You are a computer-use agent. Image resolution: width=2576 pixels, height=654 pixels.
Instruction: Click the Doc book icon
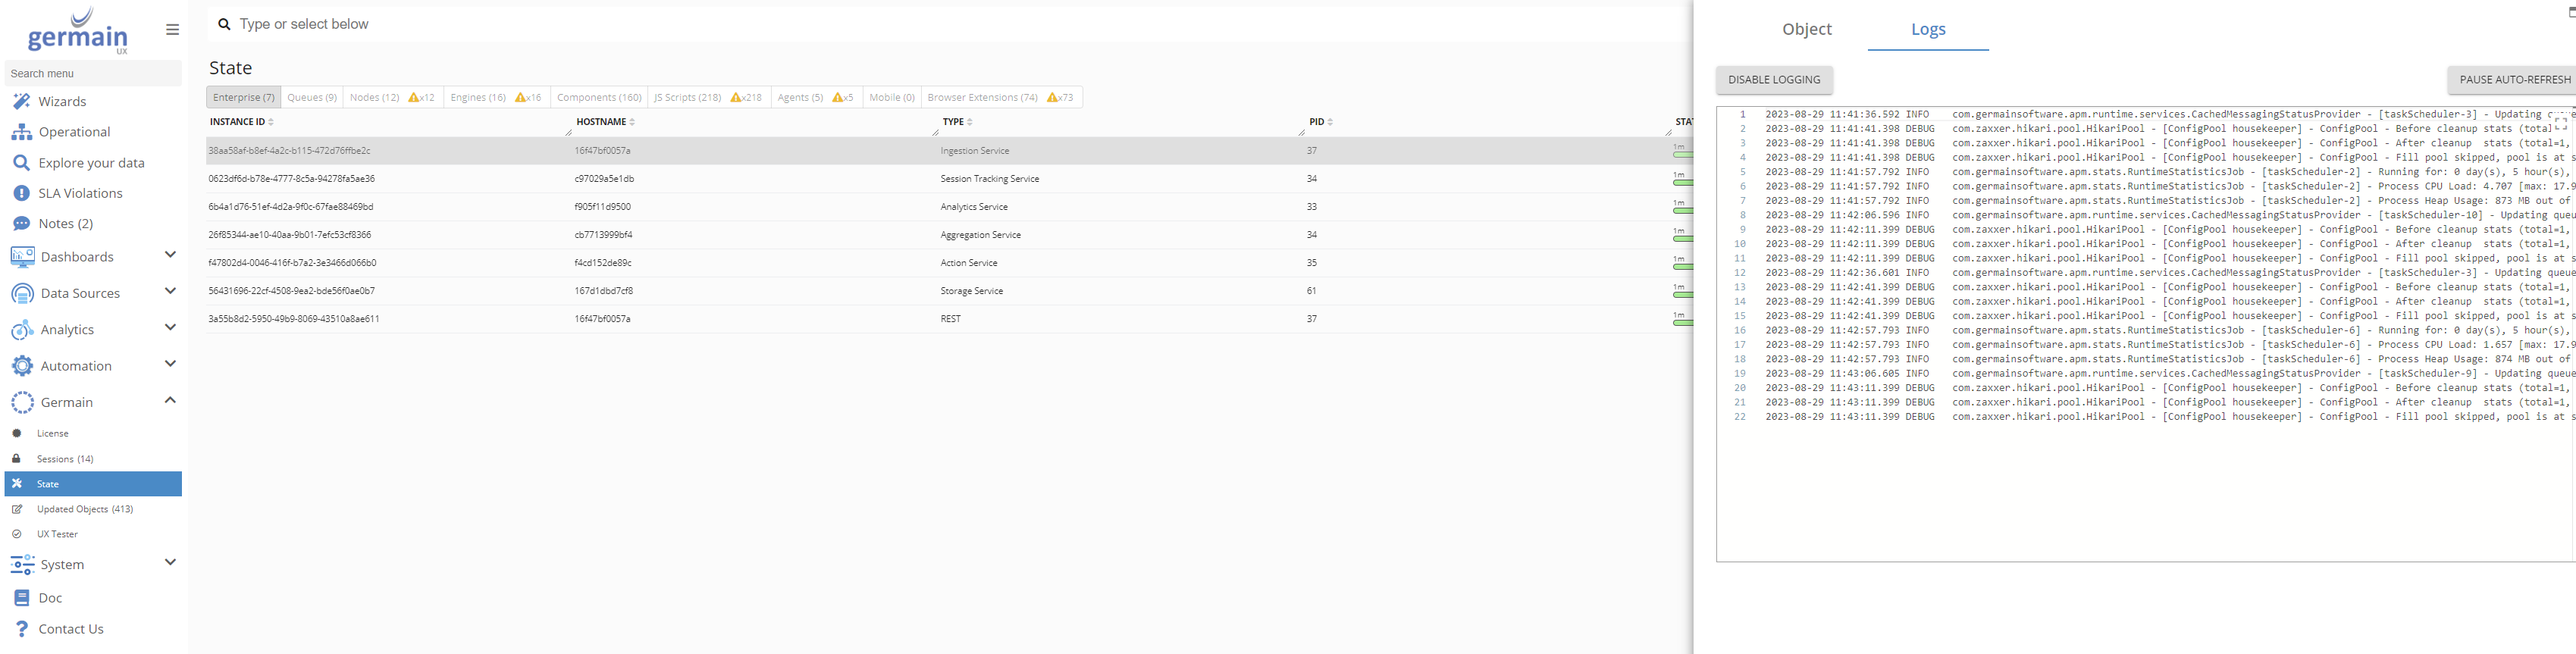21,598
